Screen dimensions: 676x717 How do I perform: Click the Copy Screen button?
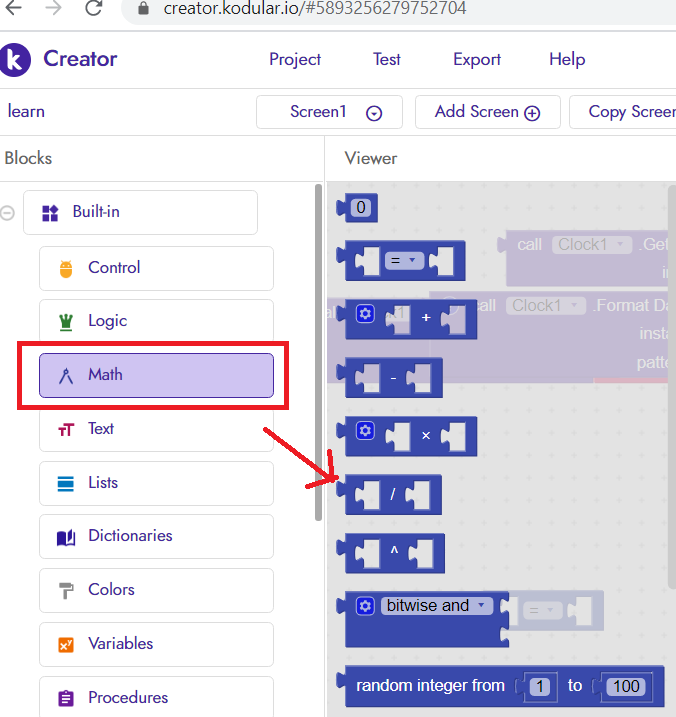coord(622,112)
